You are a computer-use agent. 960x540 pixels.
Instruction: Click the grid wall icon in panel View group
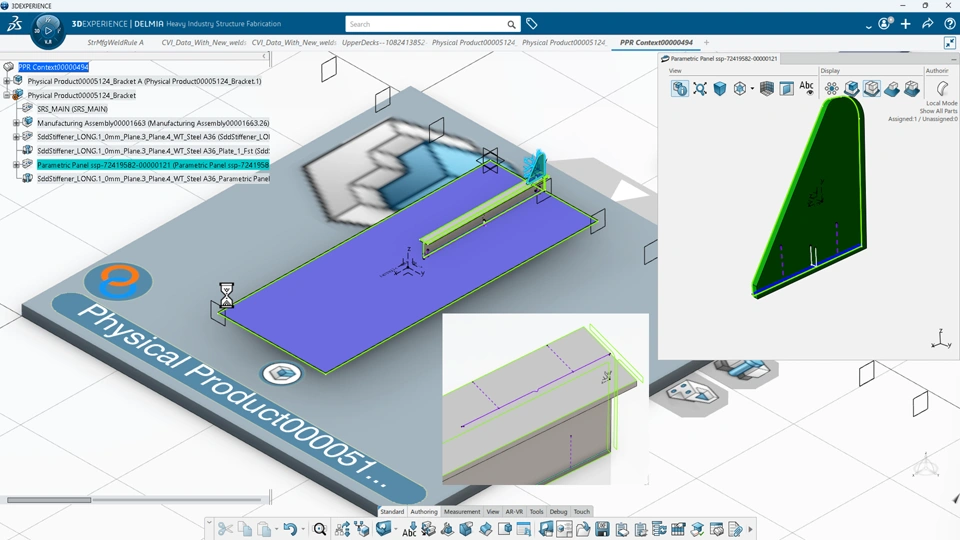767,89
